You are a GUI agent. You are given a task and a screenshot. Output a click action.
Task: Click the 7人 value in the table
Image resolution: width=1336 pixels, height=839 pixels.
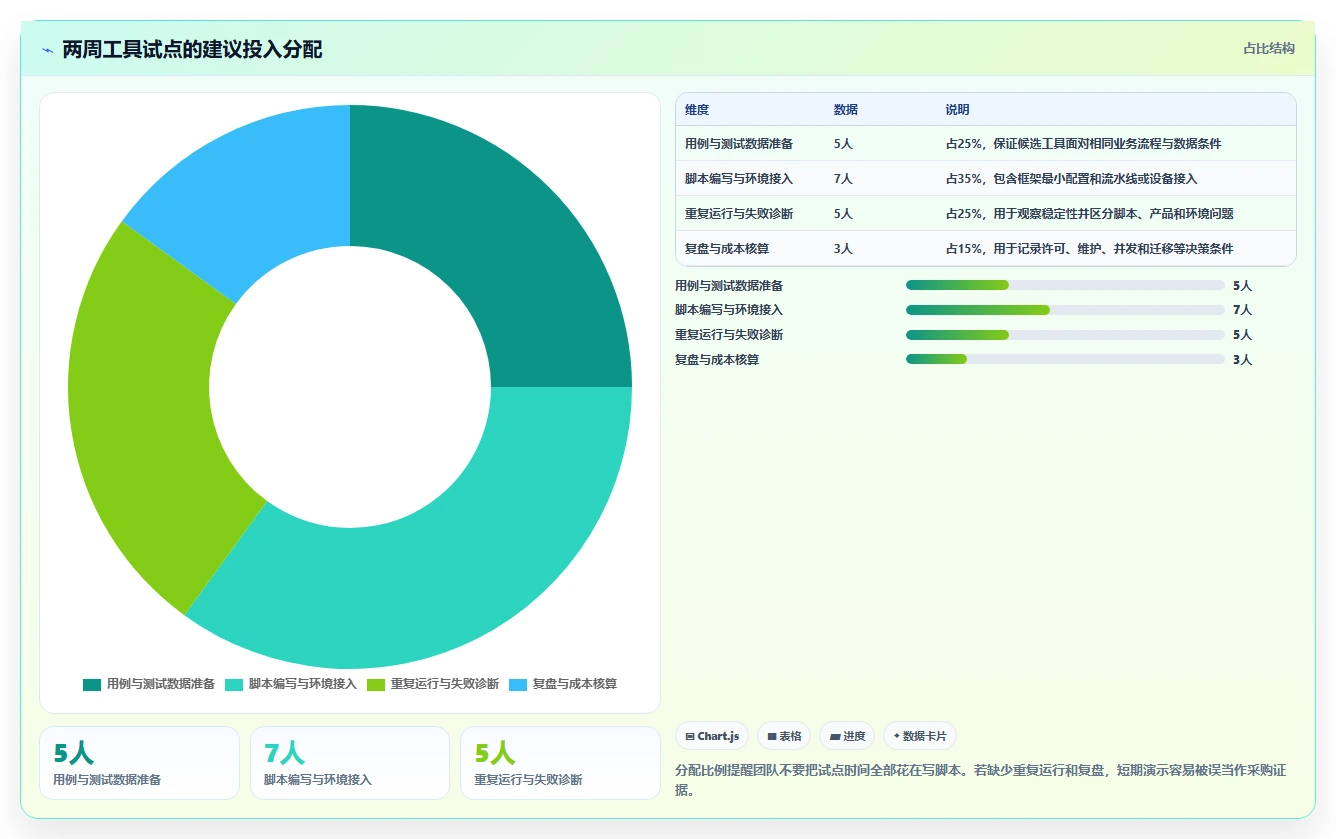843,179
